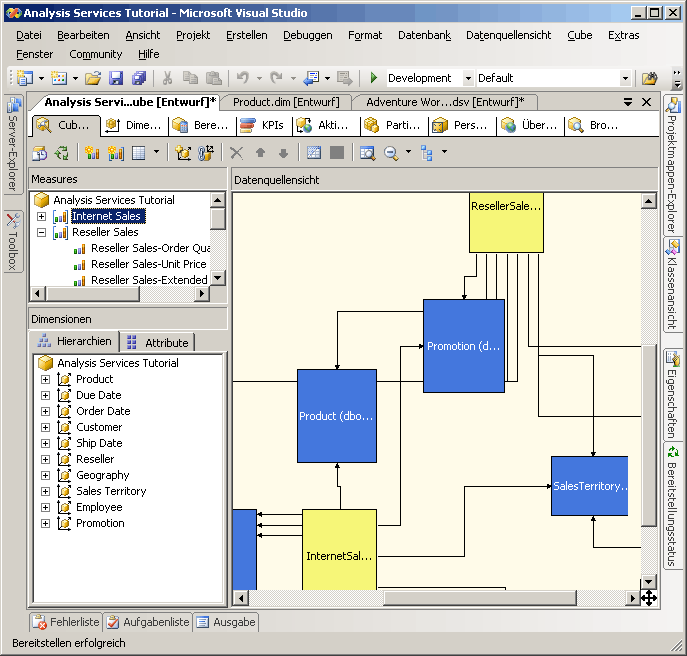Screen dimensions: 687x656
Task: Click the Open File folder icon
Action: pos(93,78)
